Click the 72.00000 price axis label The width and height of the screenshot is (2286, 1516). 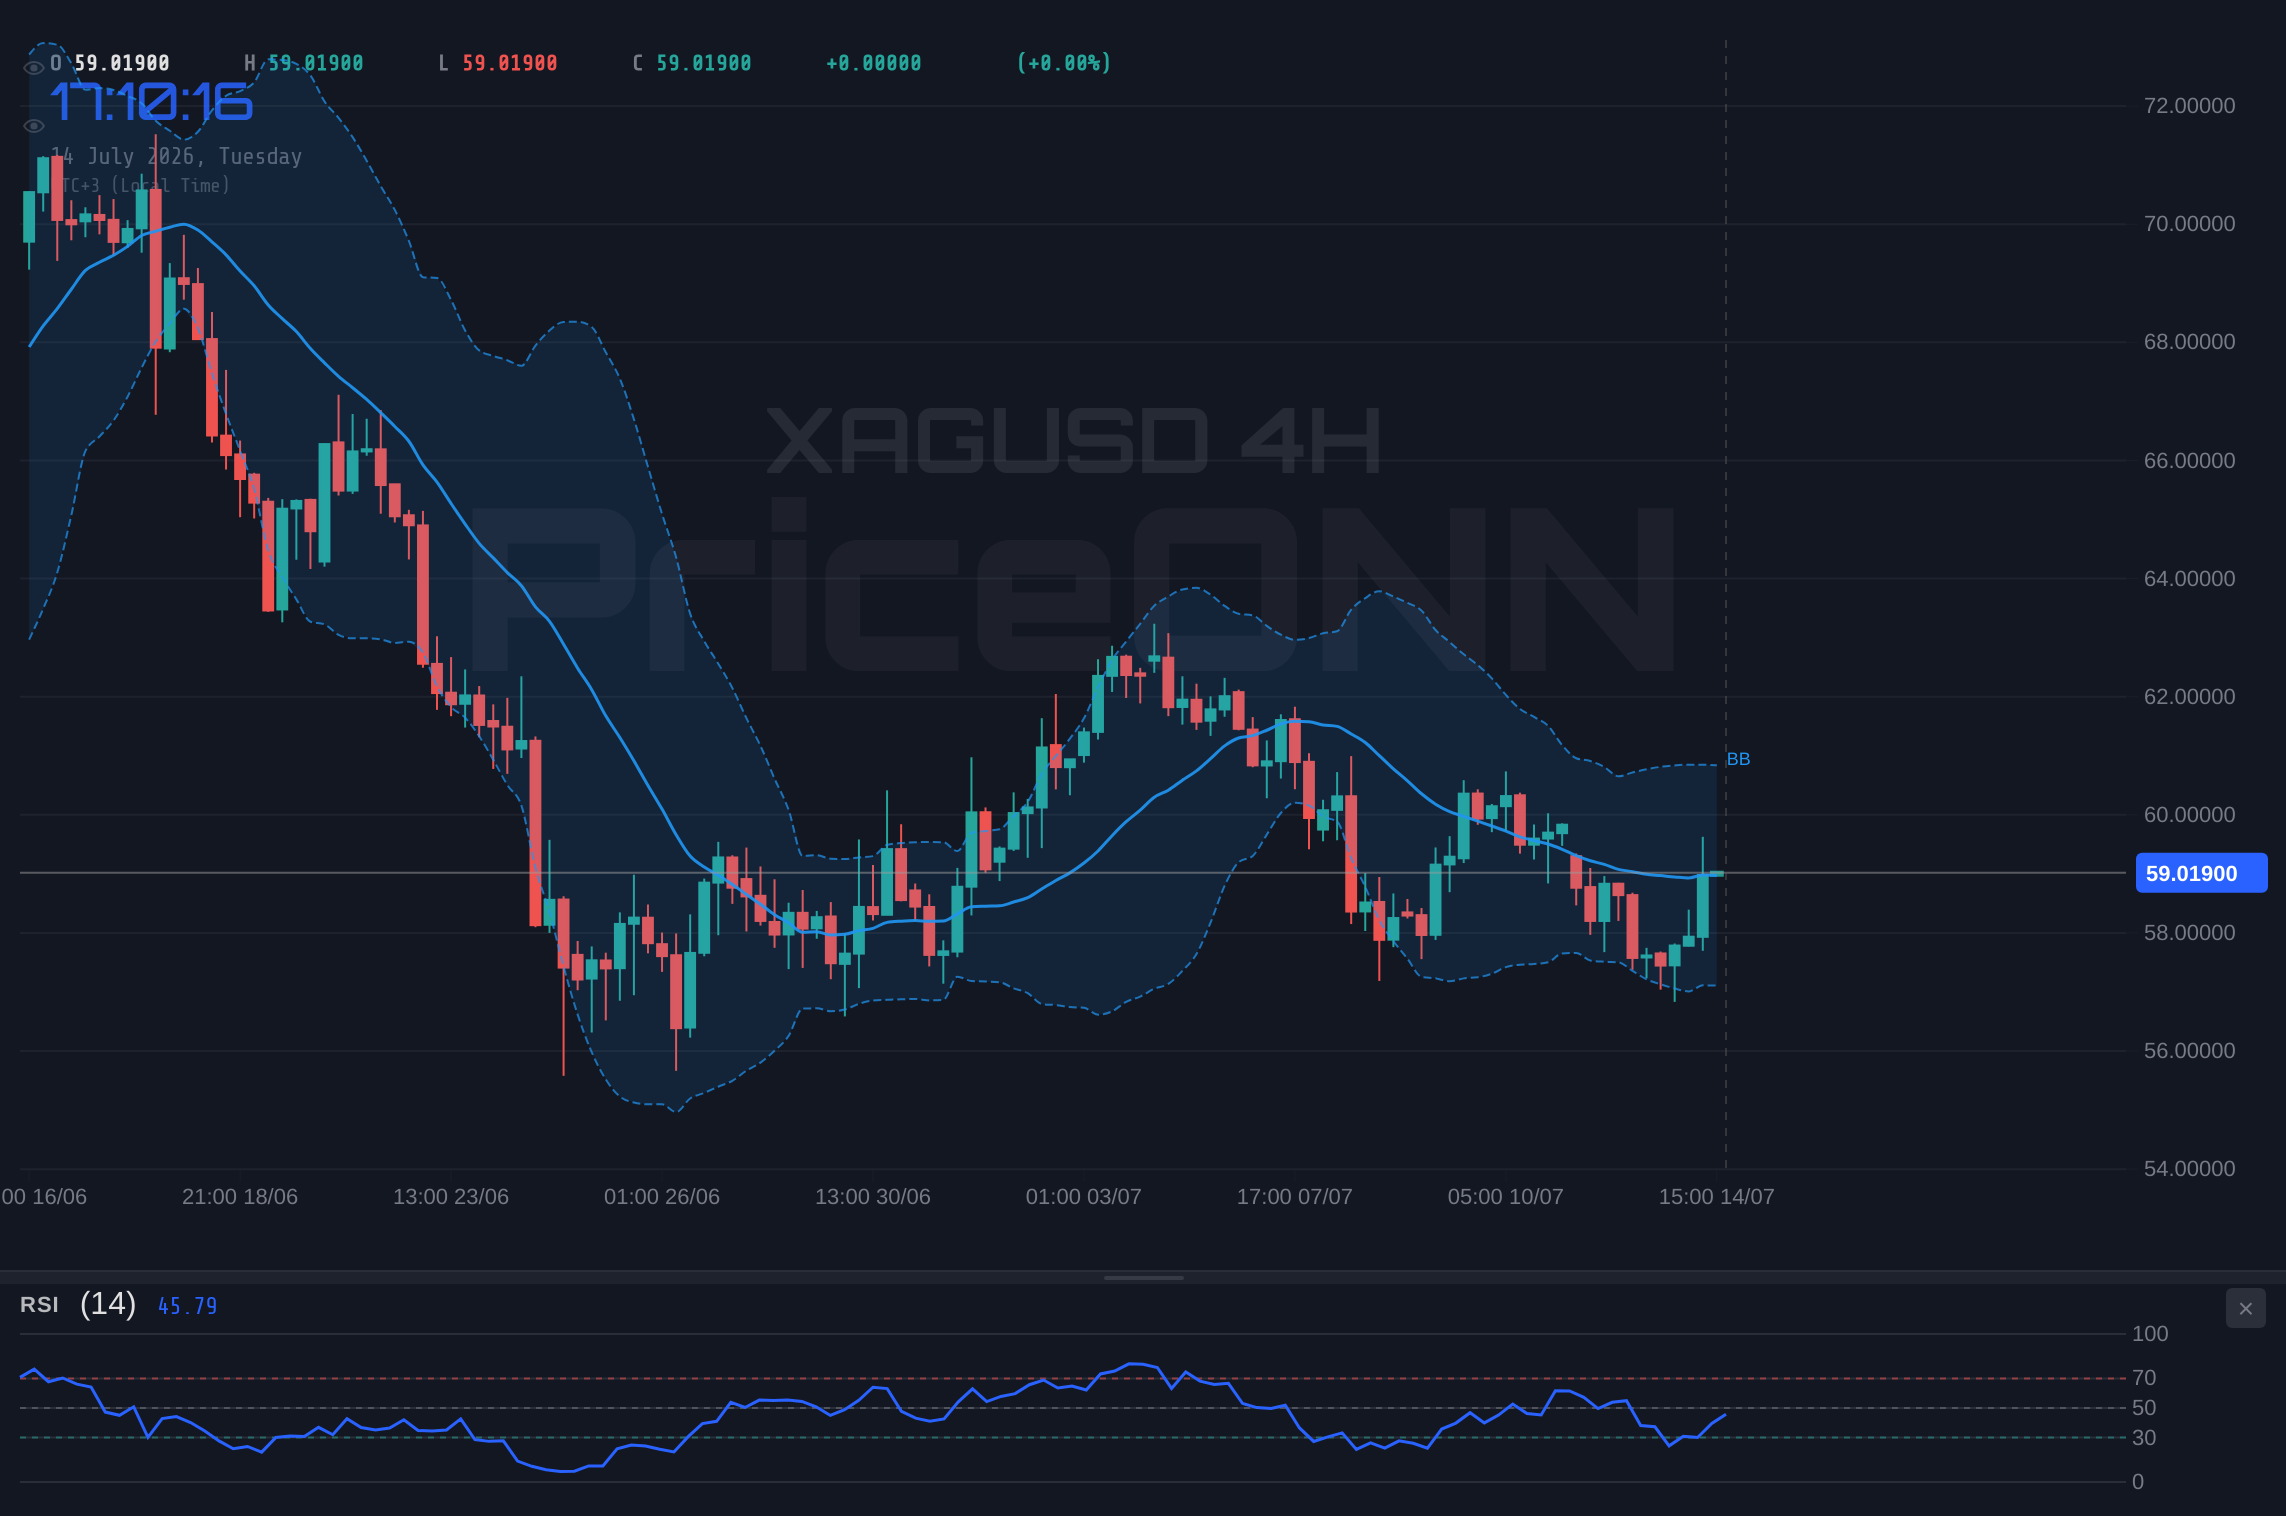pyautogui.click(x=2189, y=106)
